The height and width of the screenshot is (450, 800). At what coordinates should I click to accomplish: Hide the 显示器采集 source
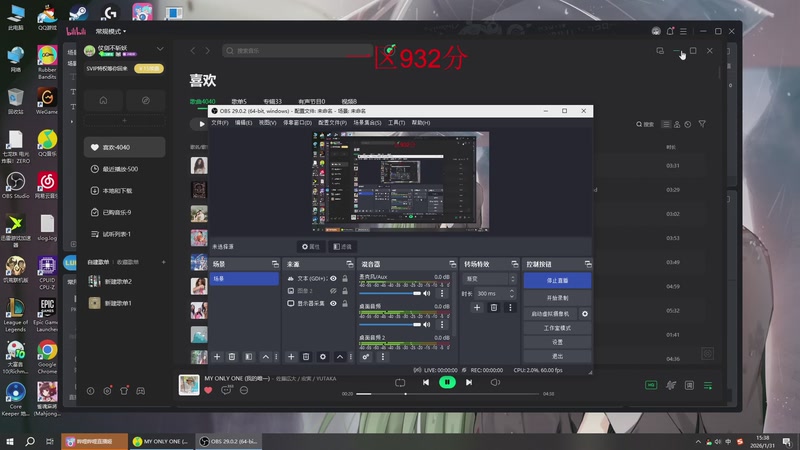coord(333,304)
